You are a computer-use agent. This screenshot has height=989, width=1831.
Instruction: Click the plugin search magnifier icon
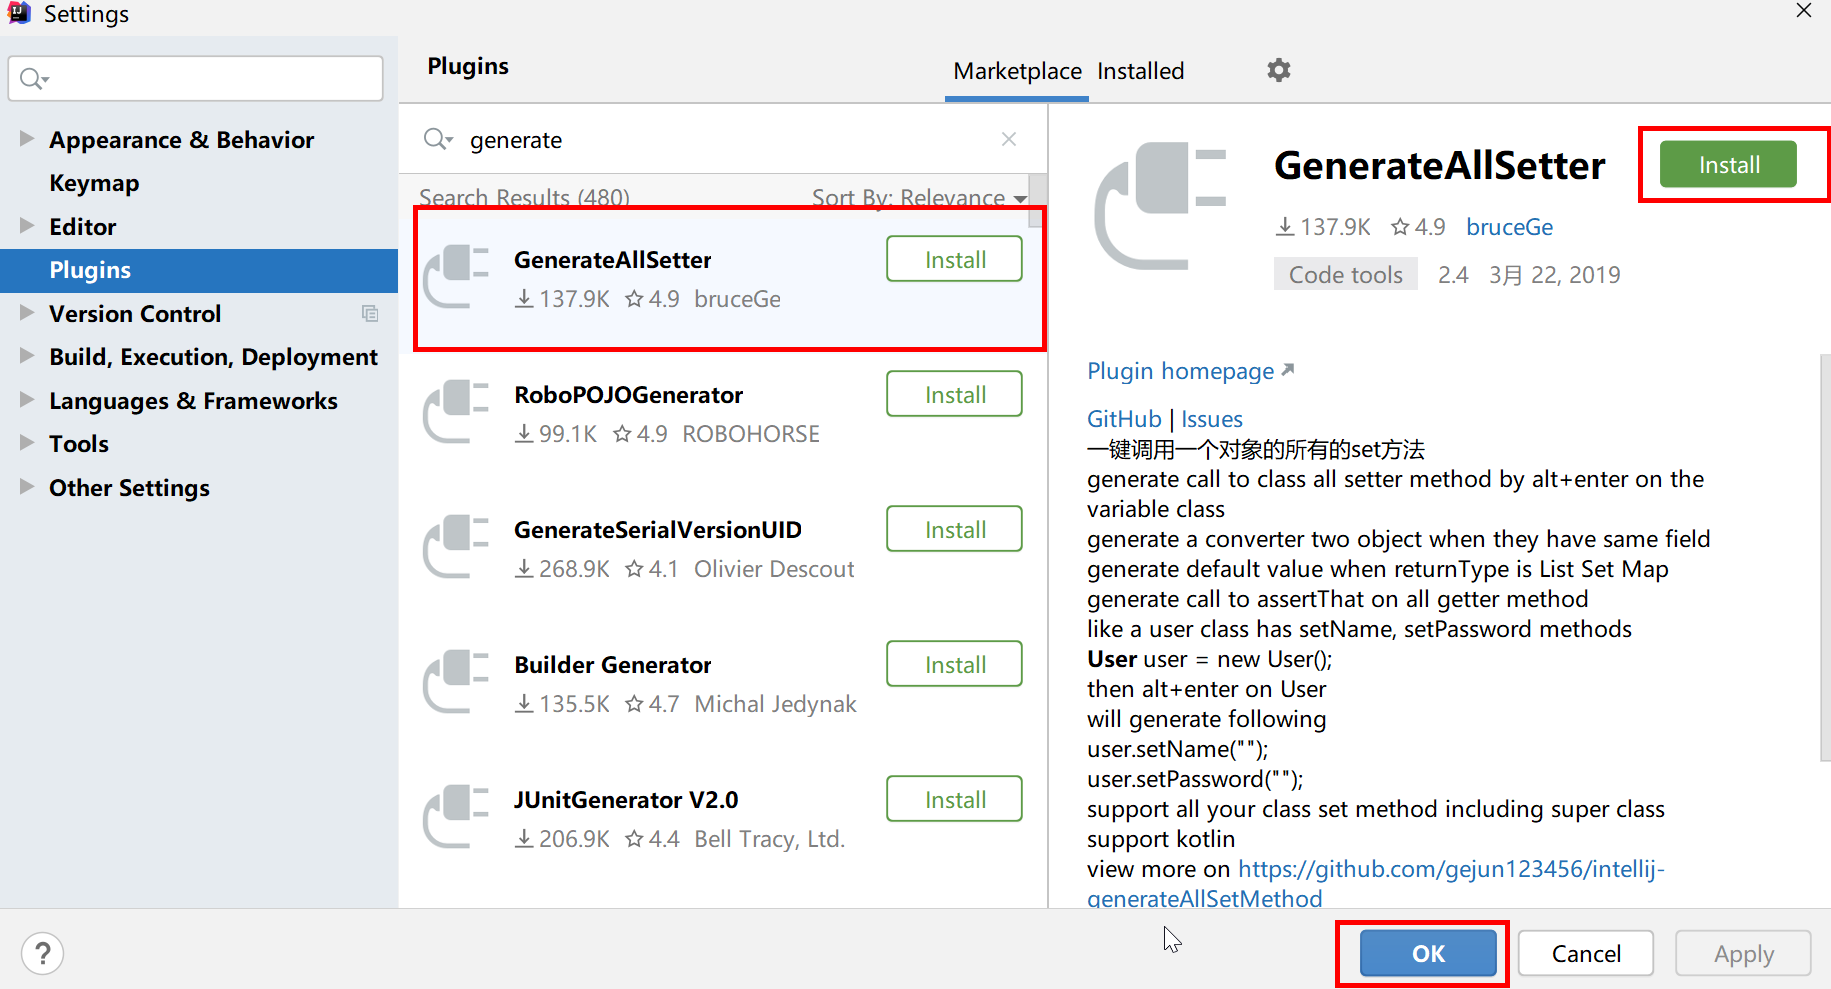pos(438,139)
